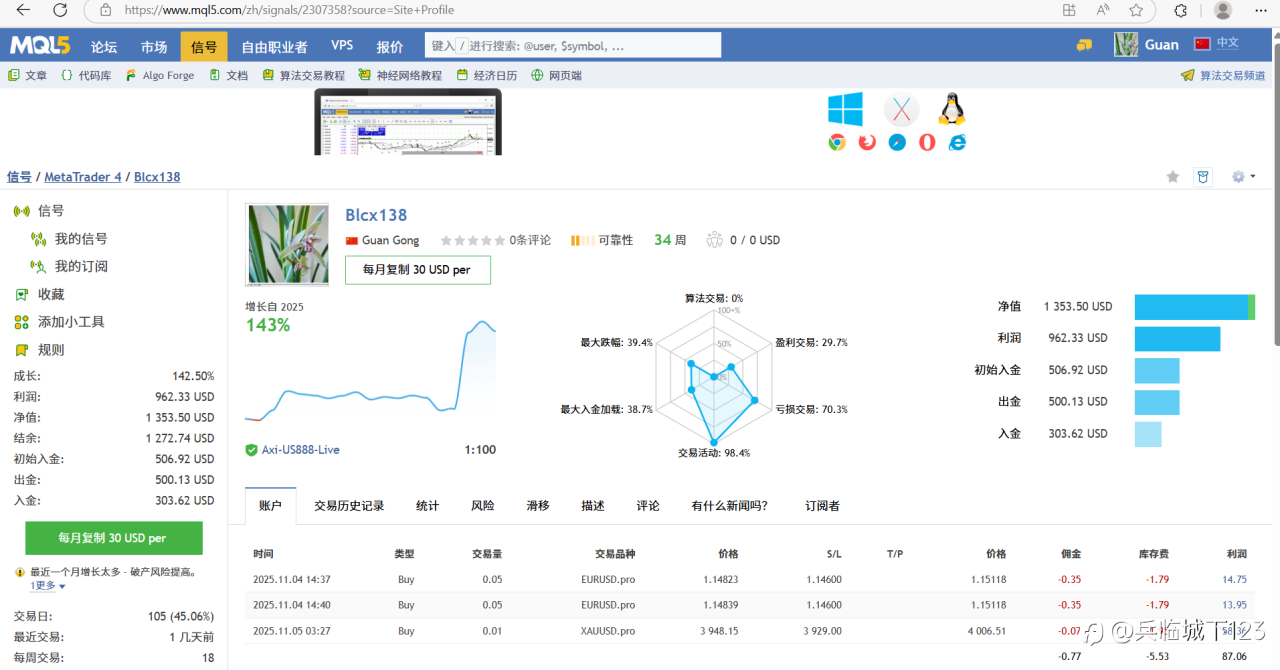
Task: Add page to favorites star in address bar
Action: [x=1136, y=10]
